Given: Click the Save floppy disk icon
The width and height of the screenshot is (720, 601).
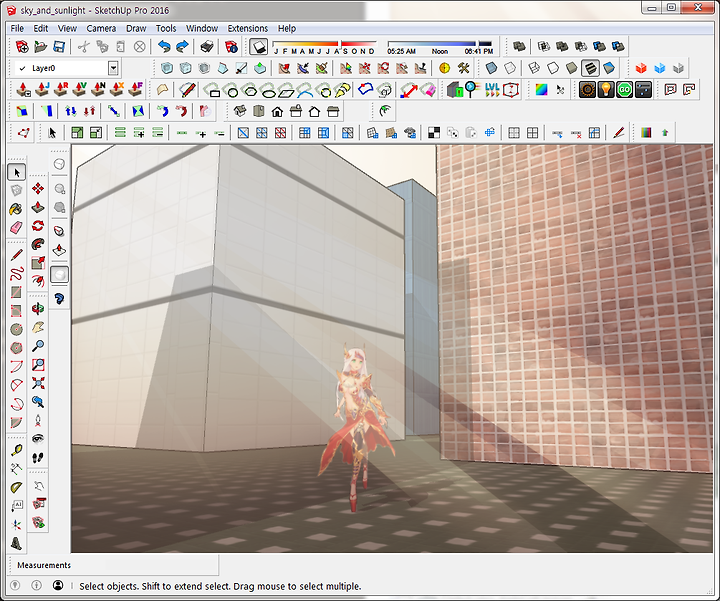Looking at the screenshot, I should pos(59,46).
